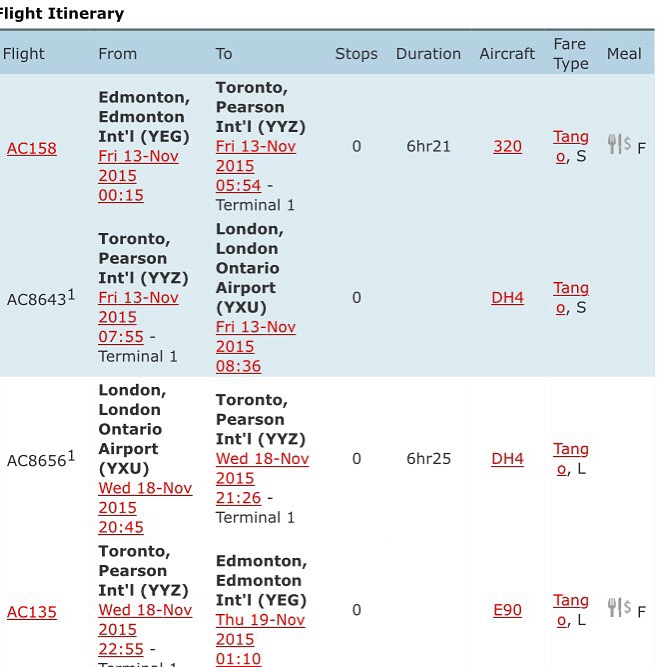Open the AC135 flight number link

coord(32,612)
